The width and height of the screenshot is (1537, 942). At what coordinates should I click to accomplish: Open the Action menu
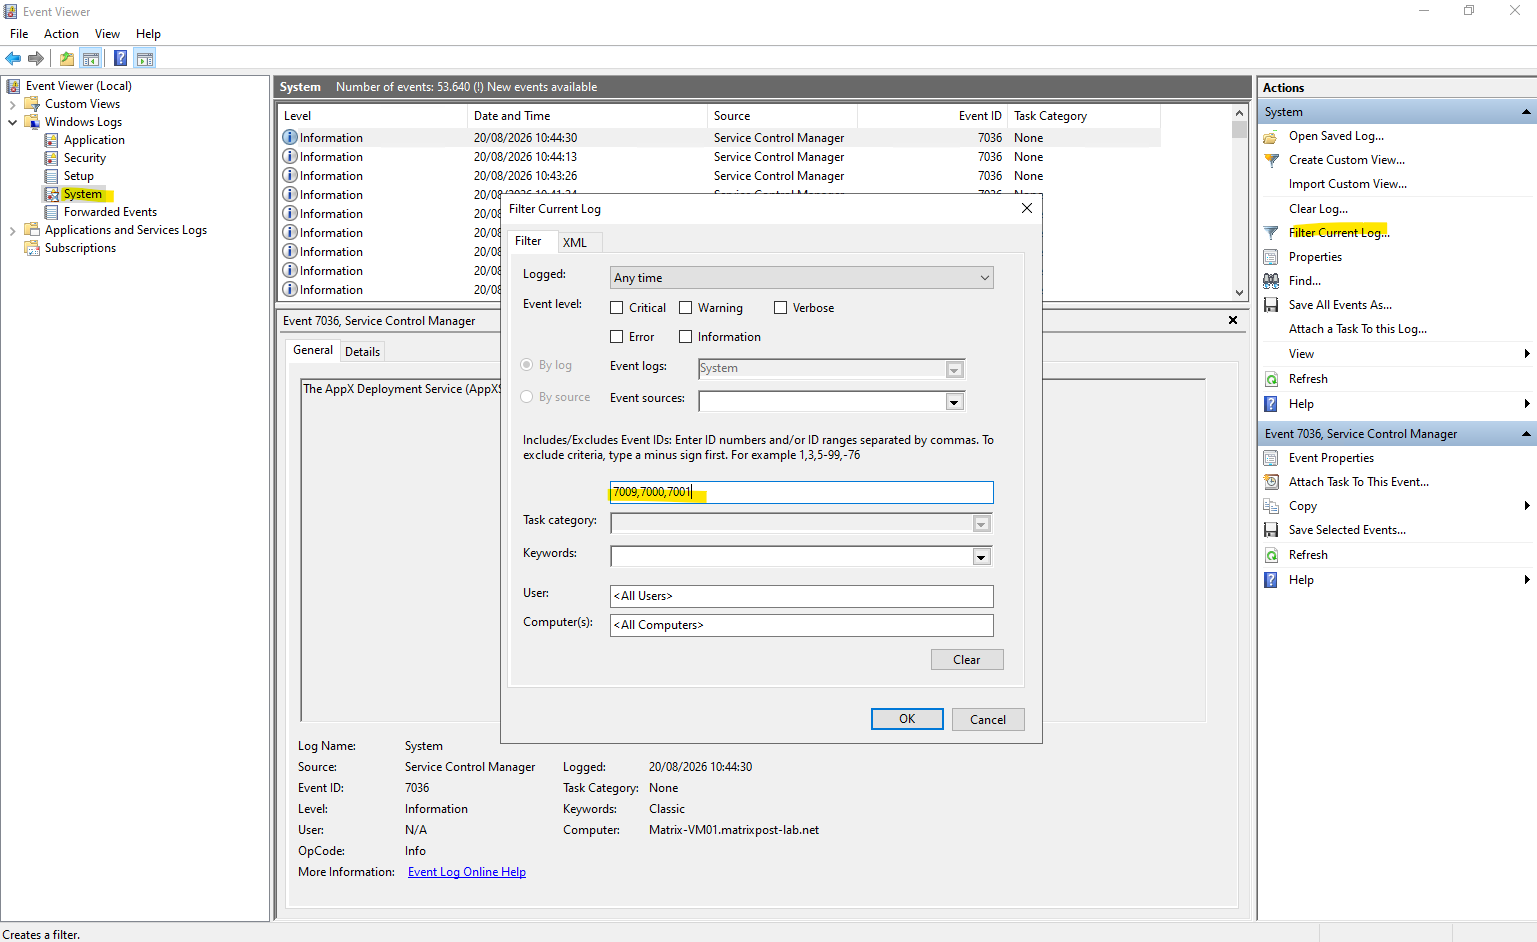tap(61, 34)
